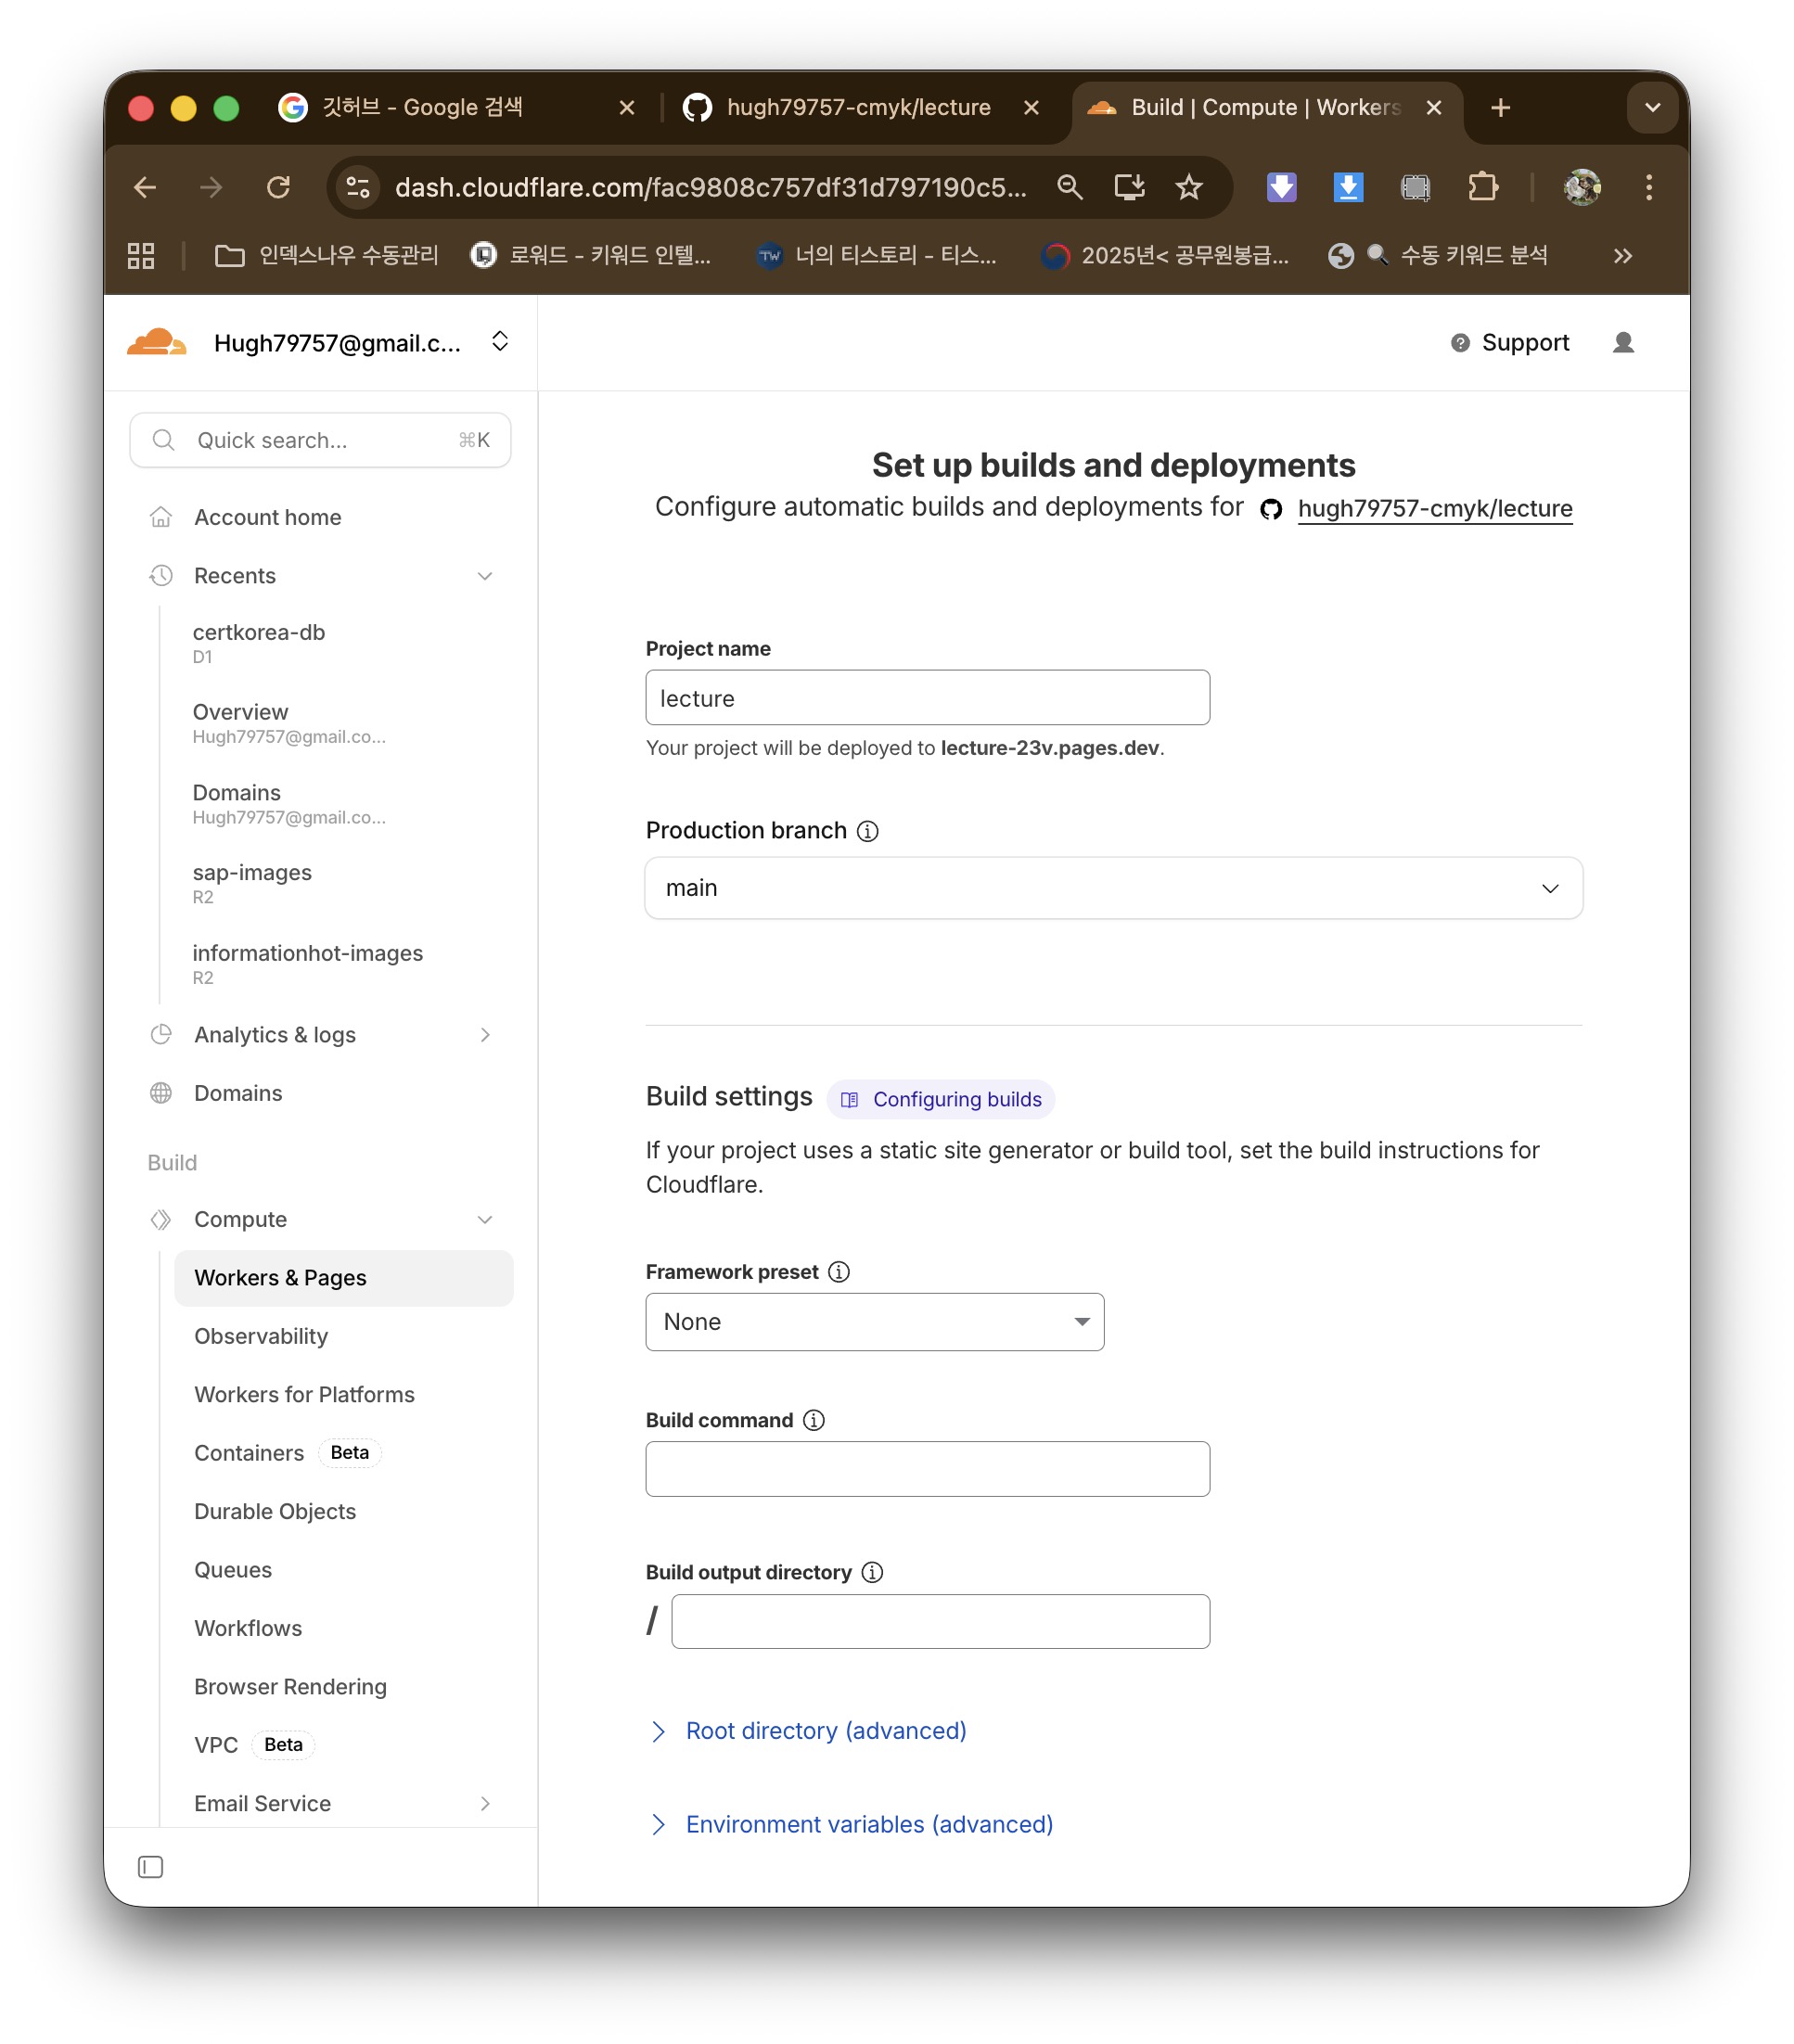The height and width of the screenshot is (2044, 1794).
Task: Open the hugh79757-cmyk/lecture repository link
Action: 1434,508
